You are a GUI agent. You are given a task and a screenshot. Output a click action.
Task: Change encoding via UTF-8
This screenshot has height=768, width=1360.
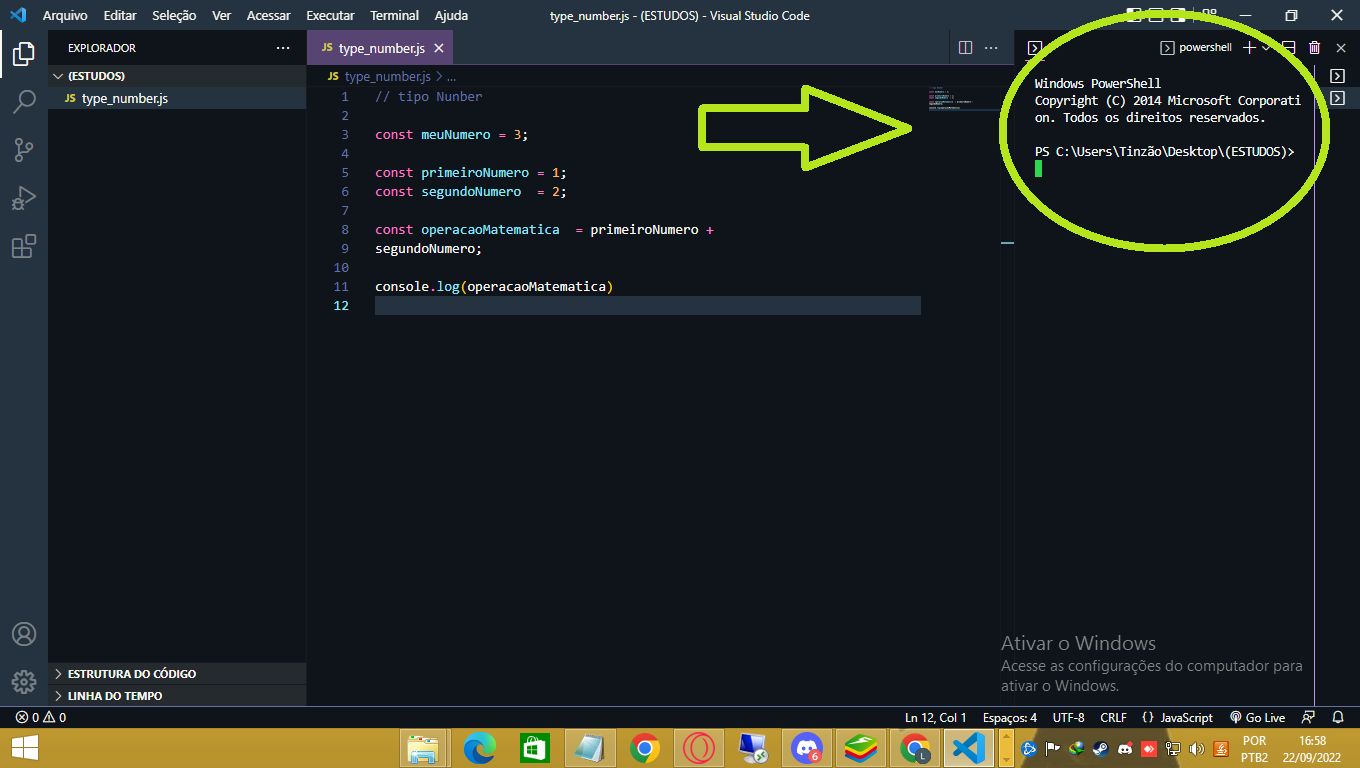click(1068, 717)
